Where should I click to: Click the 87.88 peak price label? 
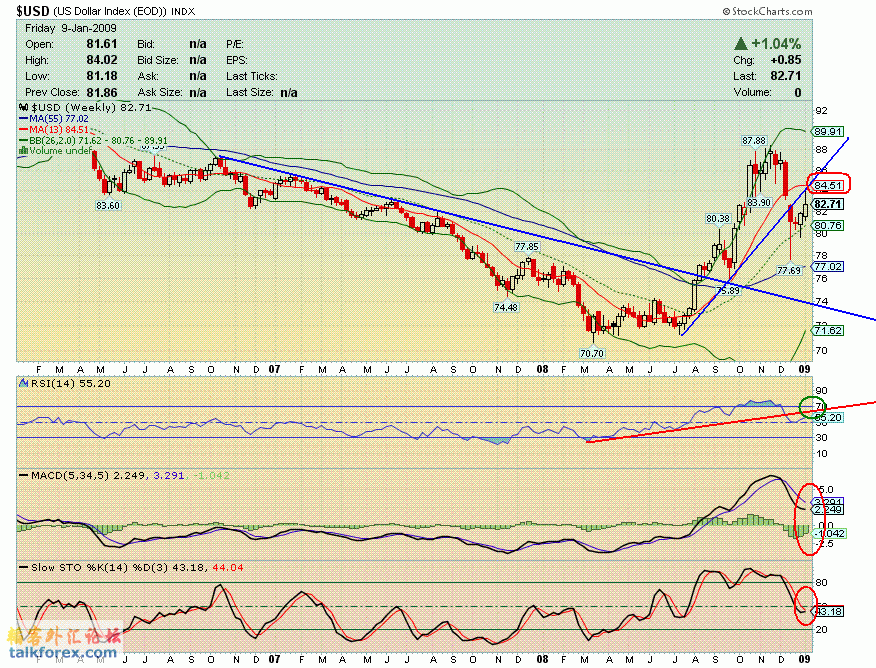(x=754, y=141)
